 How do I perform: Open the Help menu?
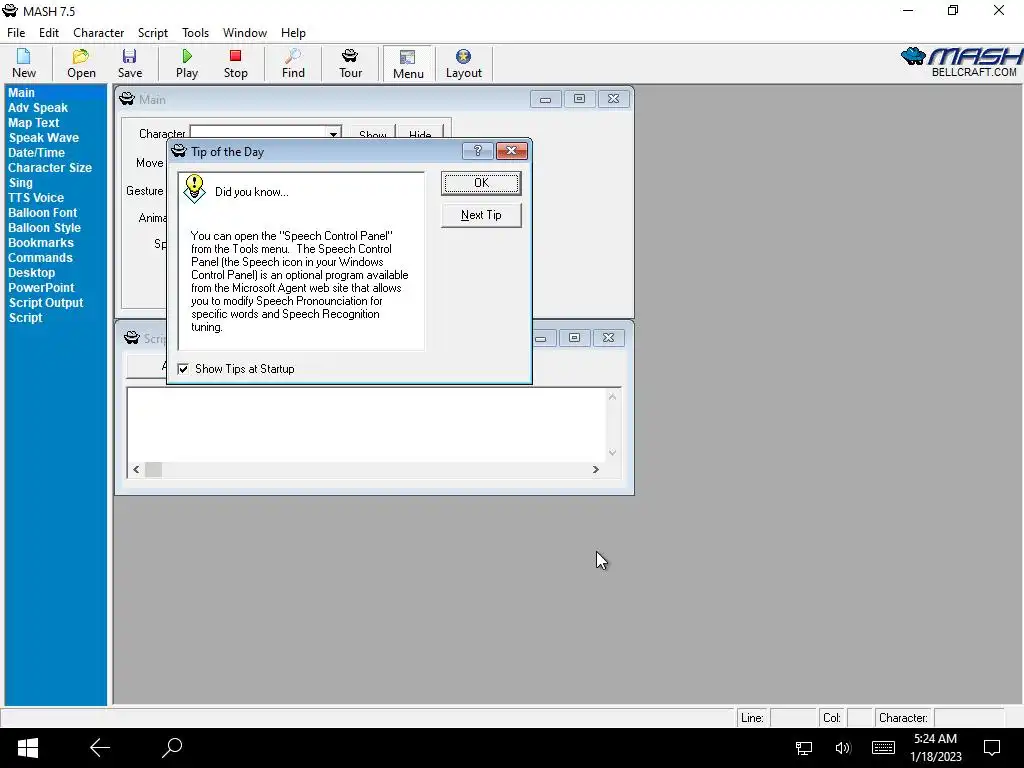click(x=293, y=33)
